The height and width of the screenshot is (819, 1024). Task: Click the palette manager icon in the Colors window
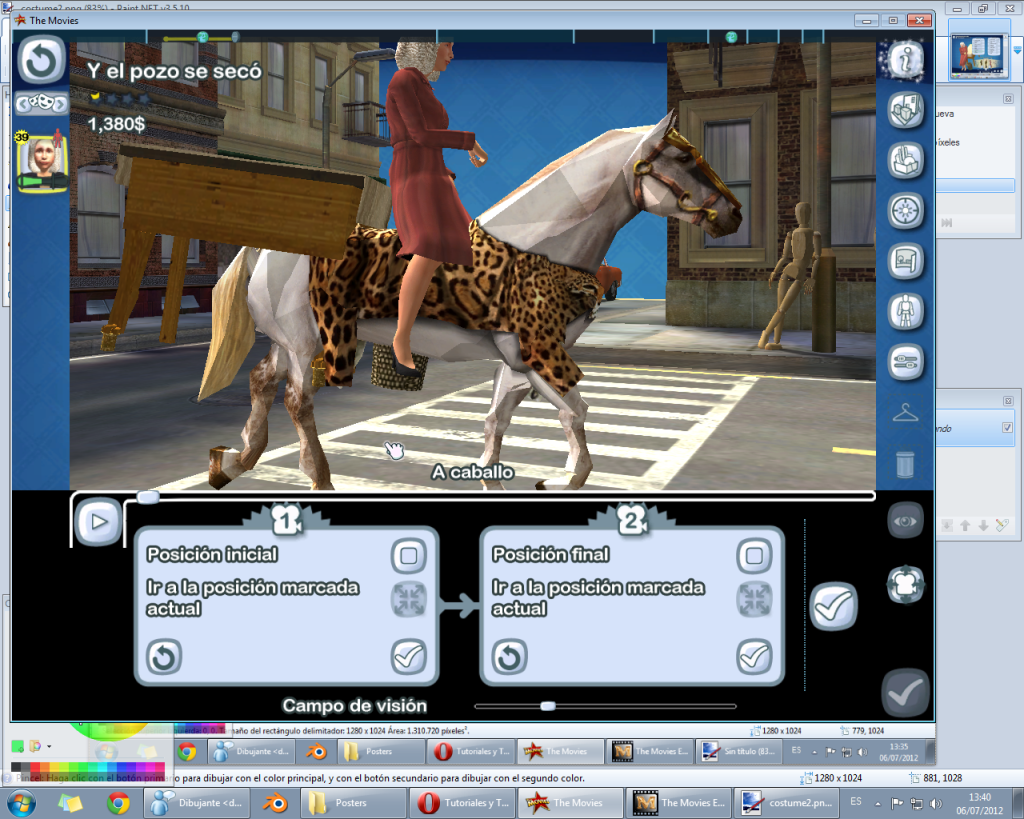point(35,746)
